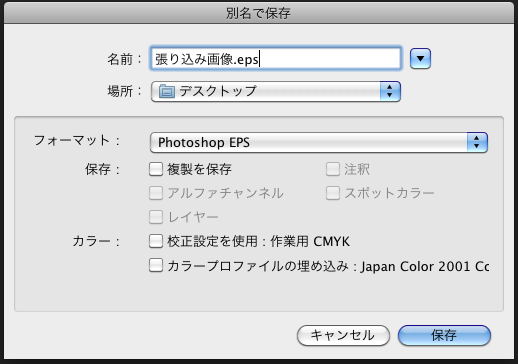Open the フォーマット dropdown showing Photoshop EPS
Image resolution: width=518 pixels, height=364 pixels.
319,142
